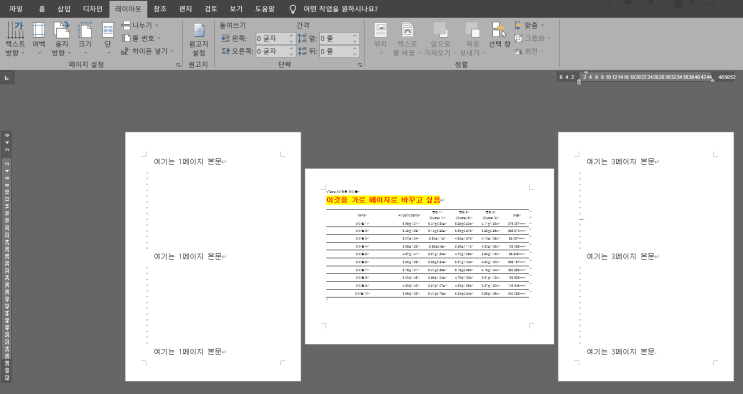
Task: Open the 단 (columns) tool
Action: click(108, 39)
